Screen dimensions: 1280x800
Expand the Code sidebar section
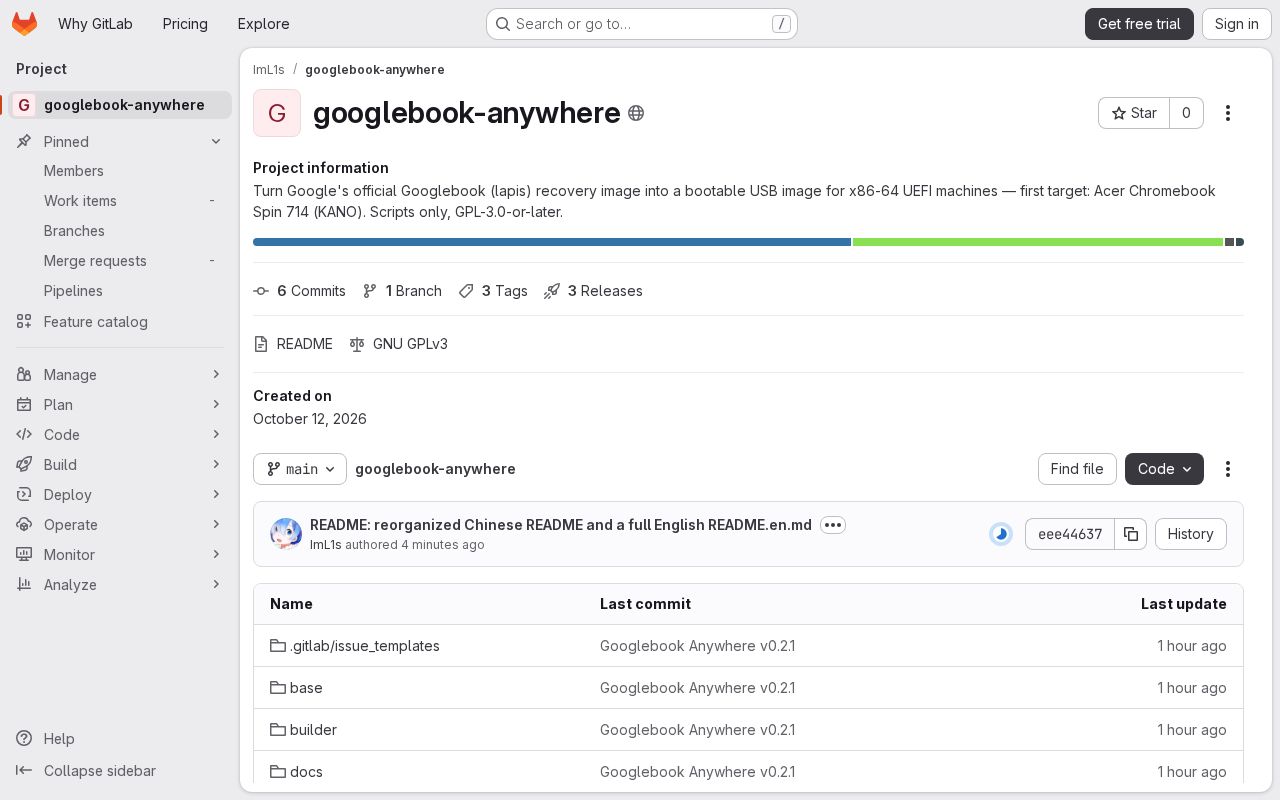click(120, 435)
